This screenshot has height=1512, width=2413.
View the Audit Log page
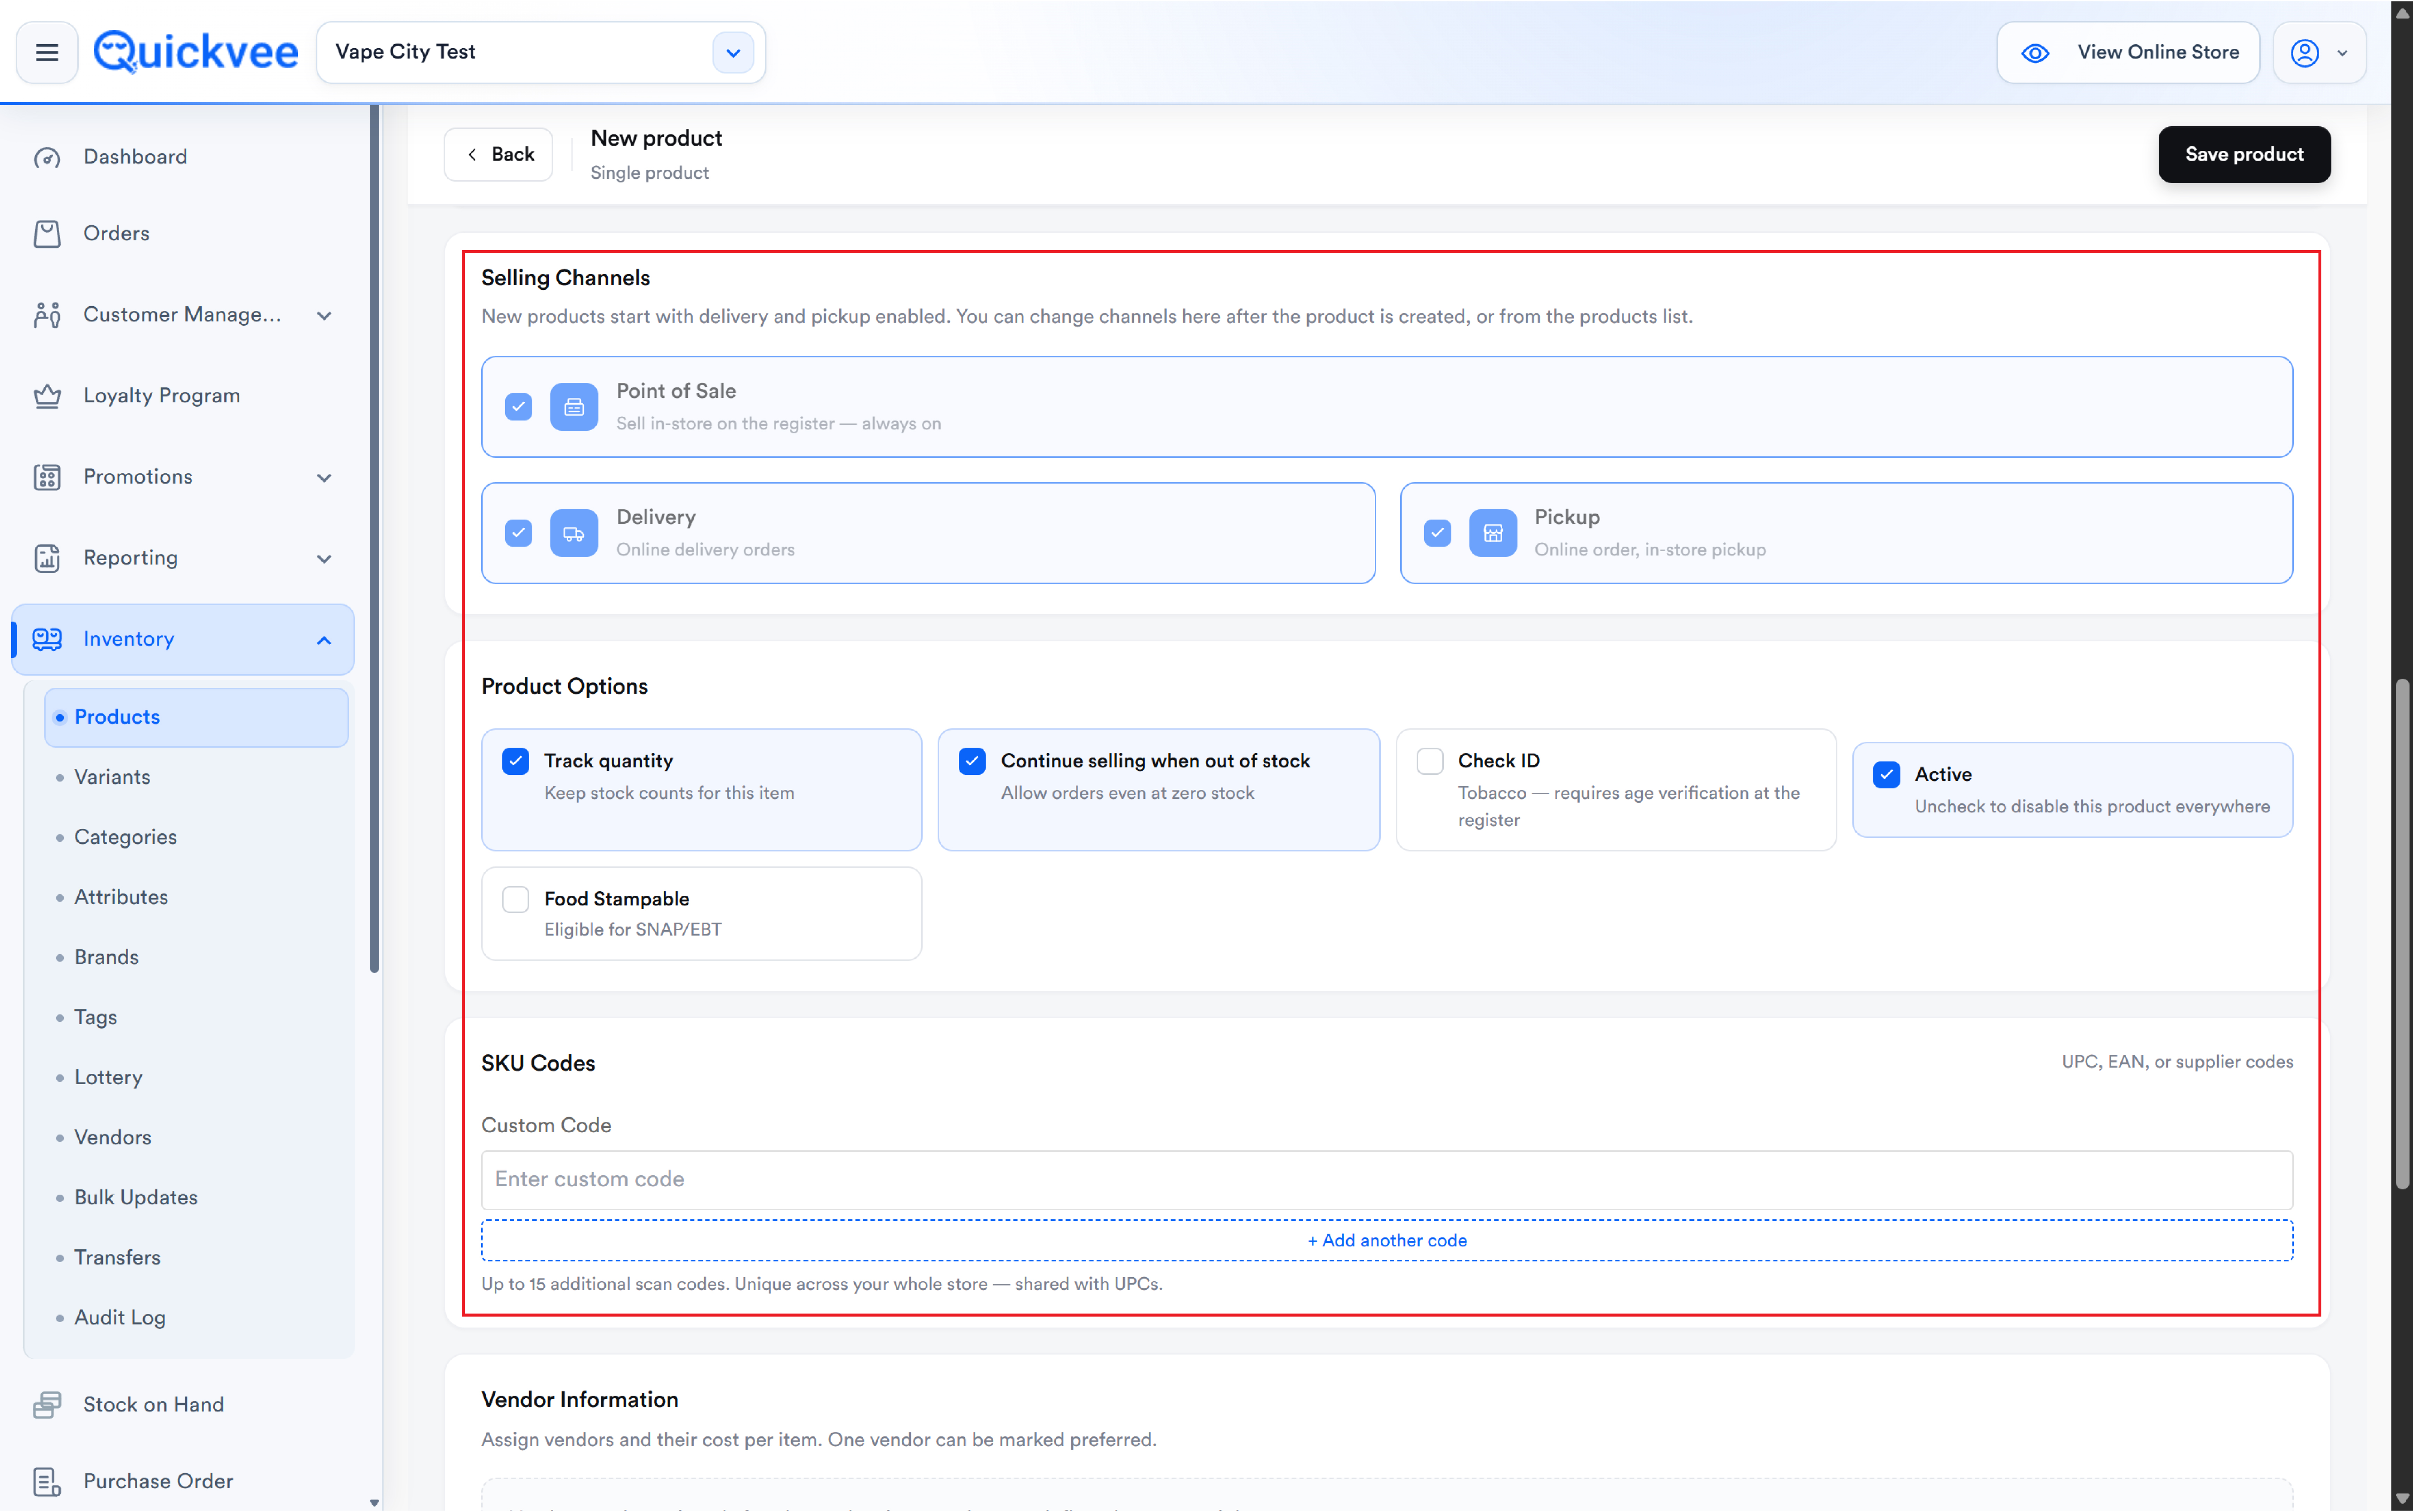120,1318
